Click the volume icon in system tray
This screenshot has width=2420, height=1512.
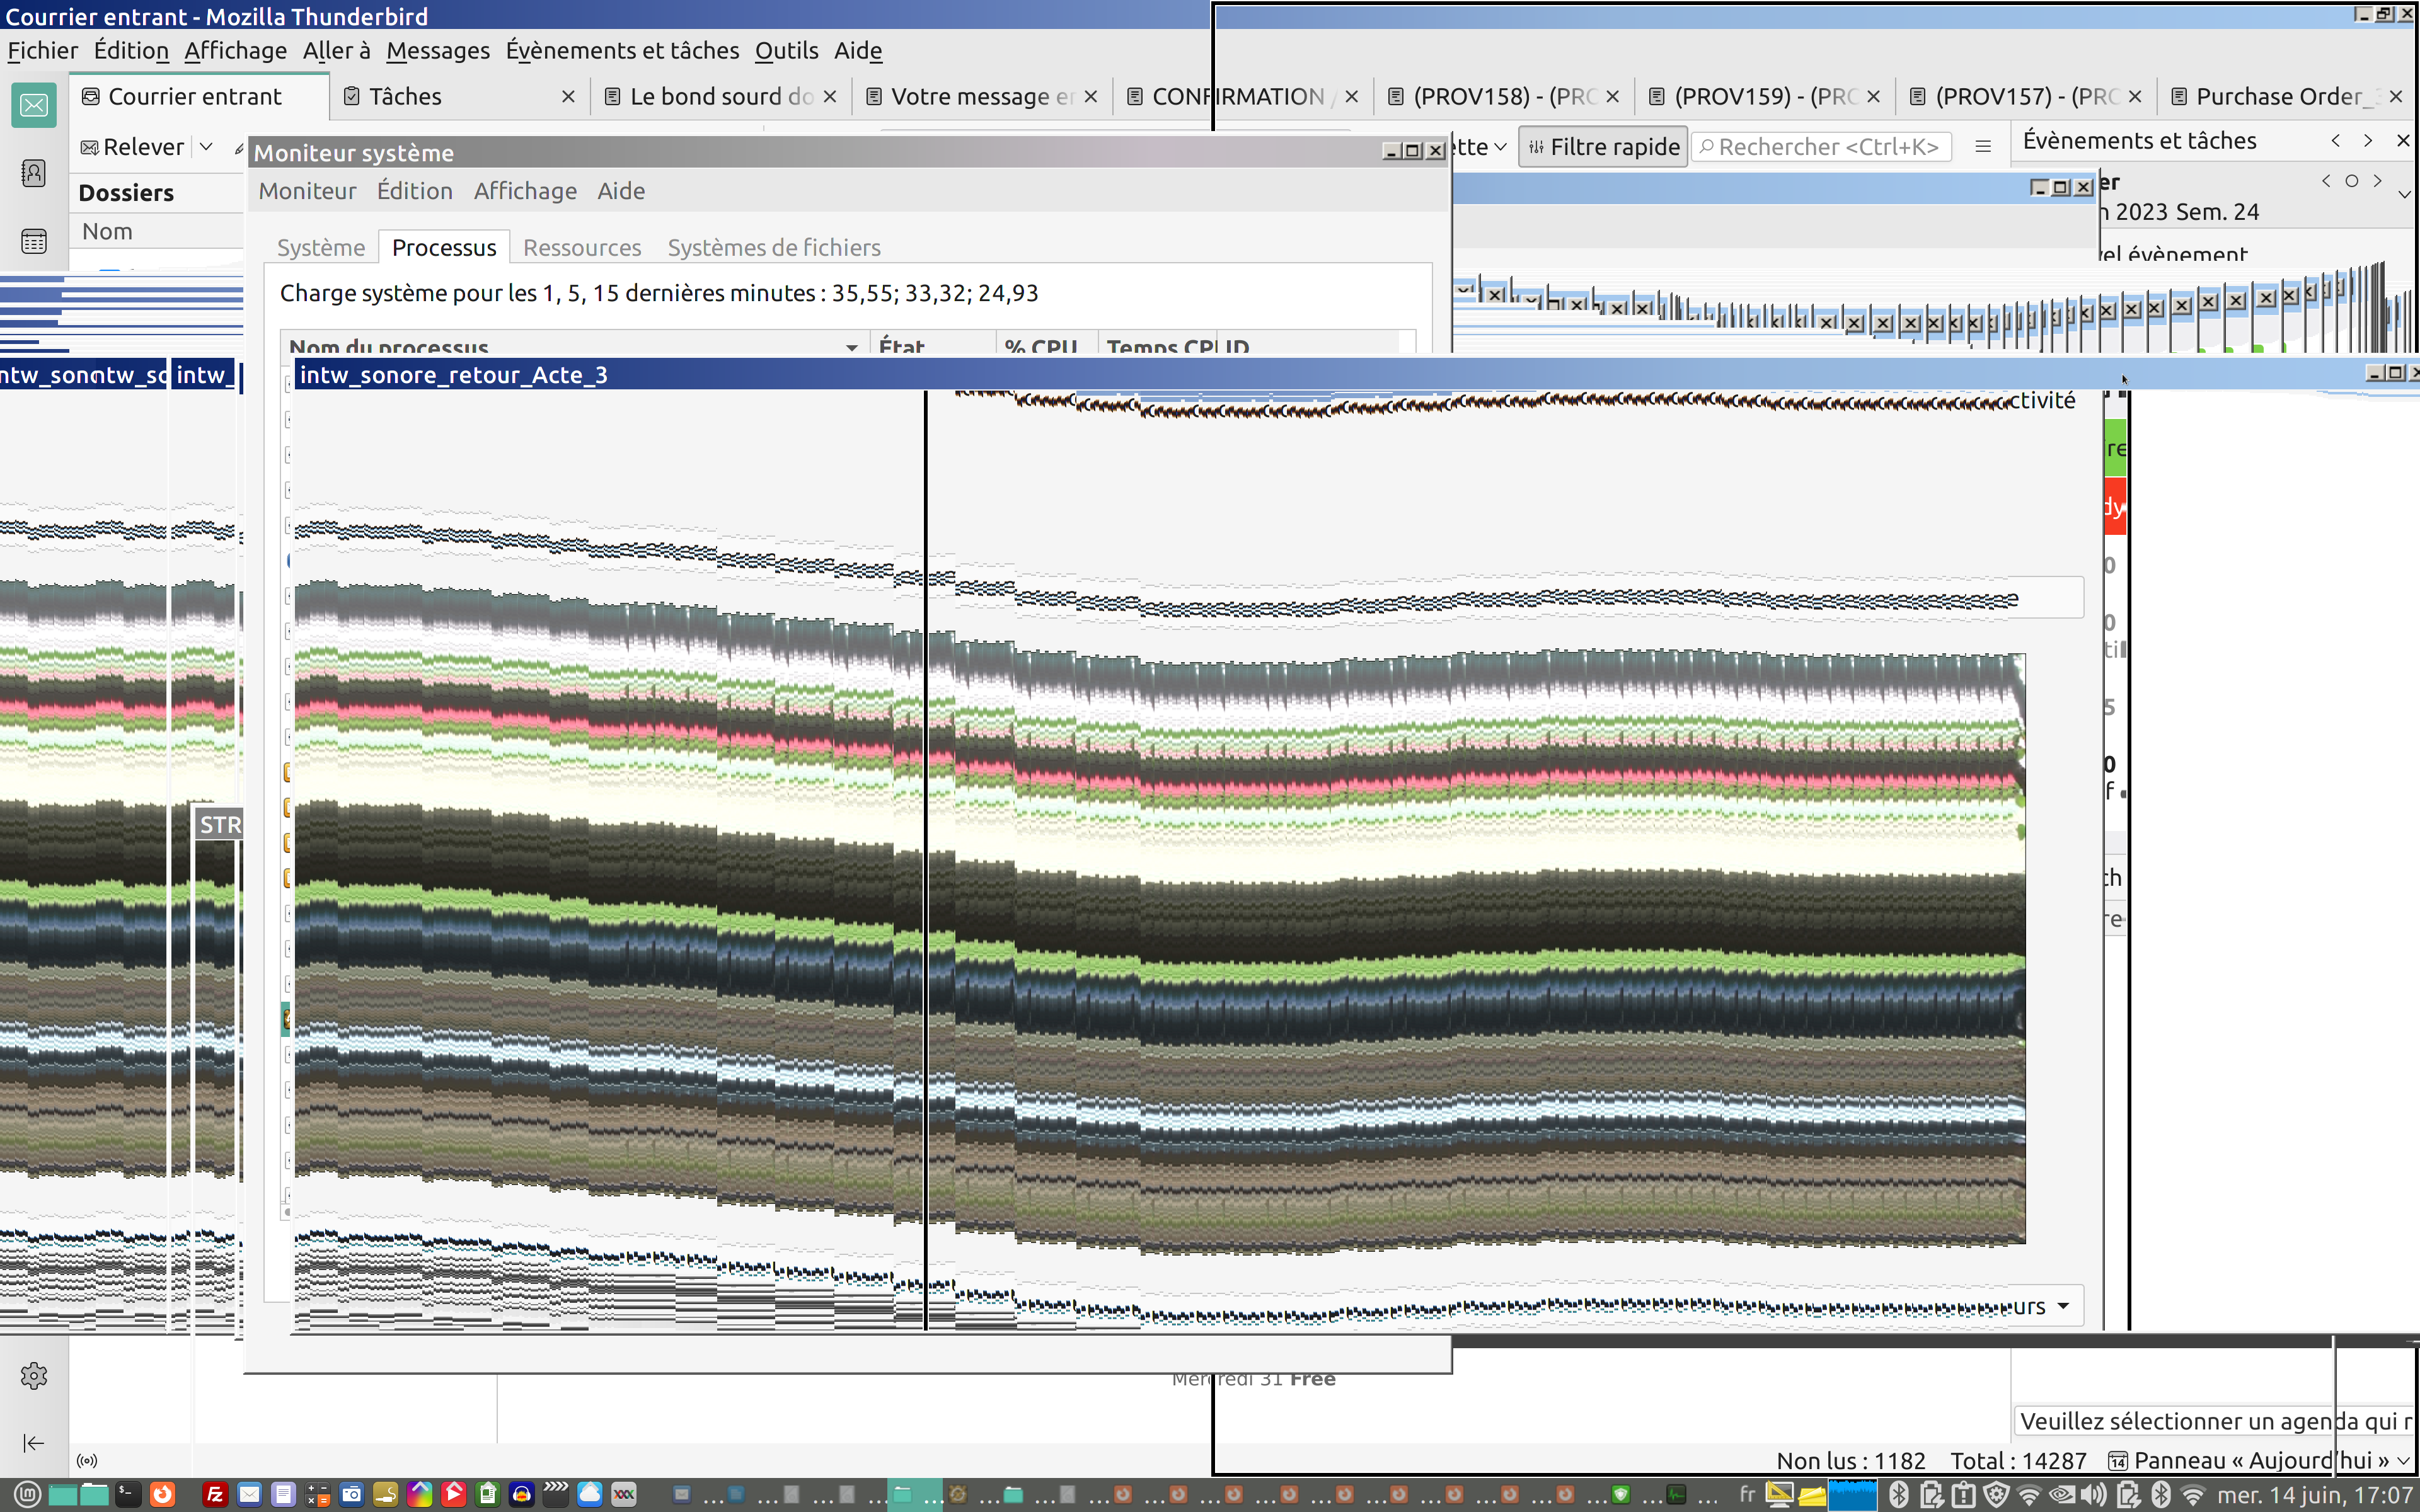2094,1495
